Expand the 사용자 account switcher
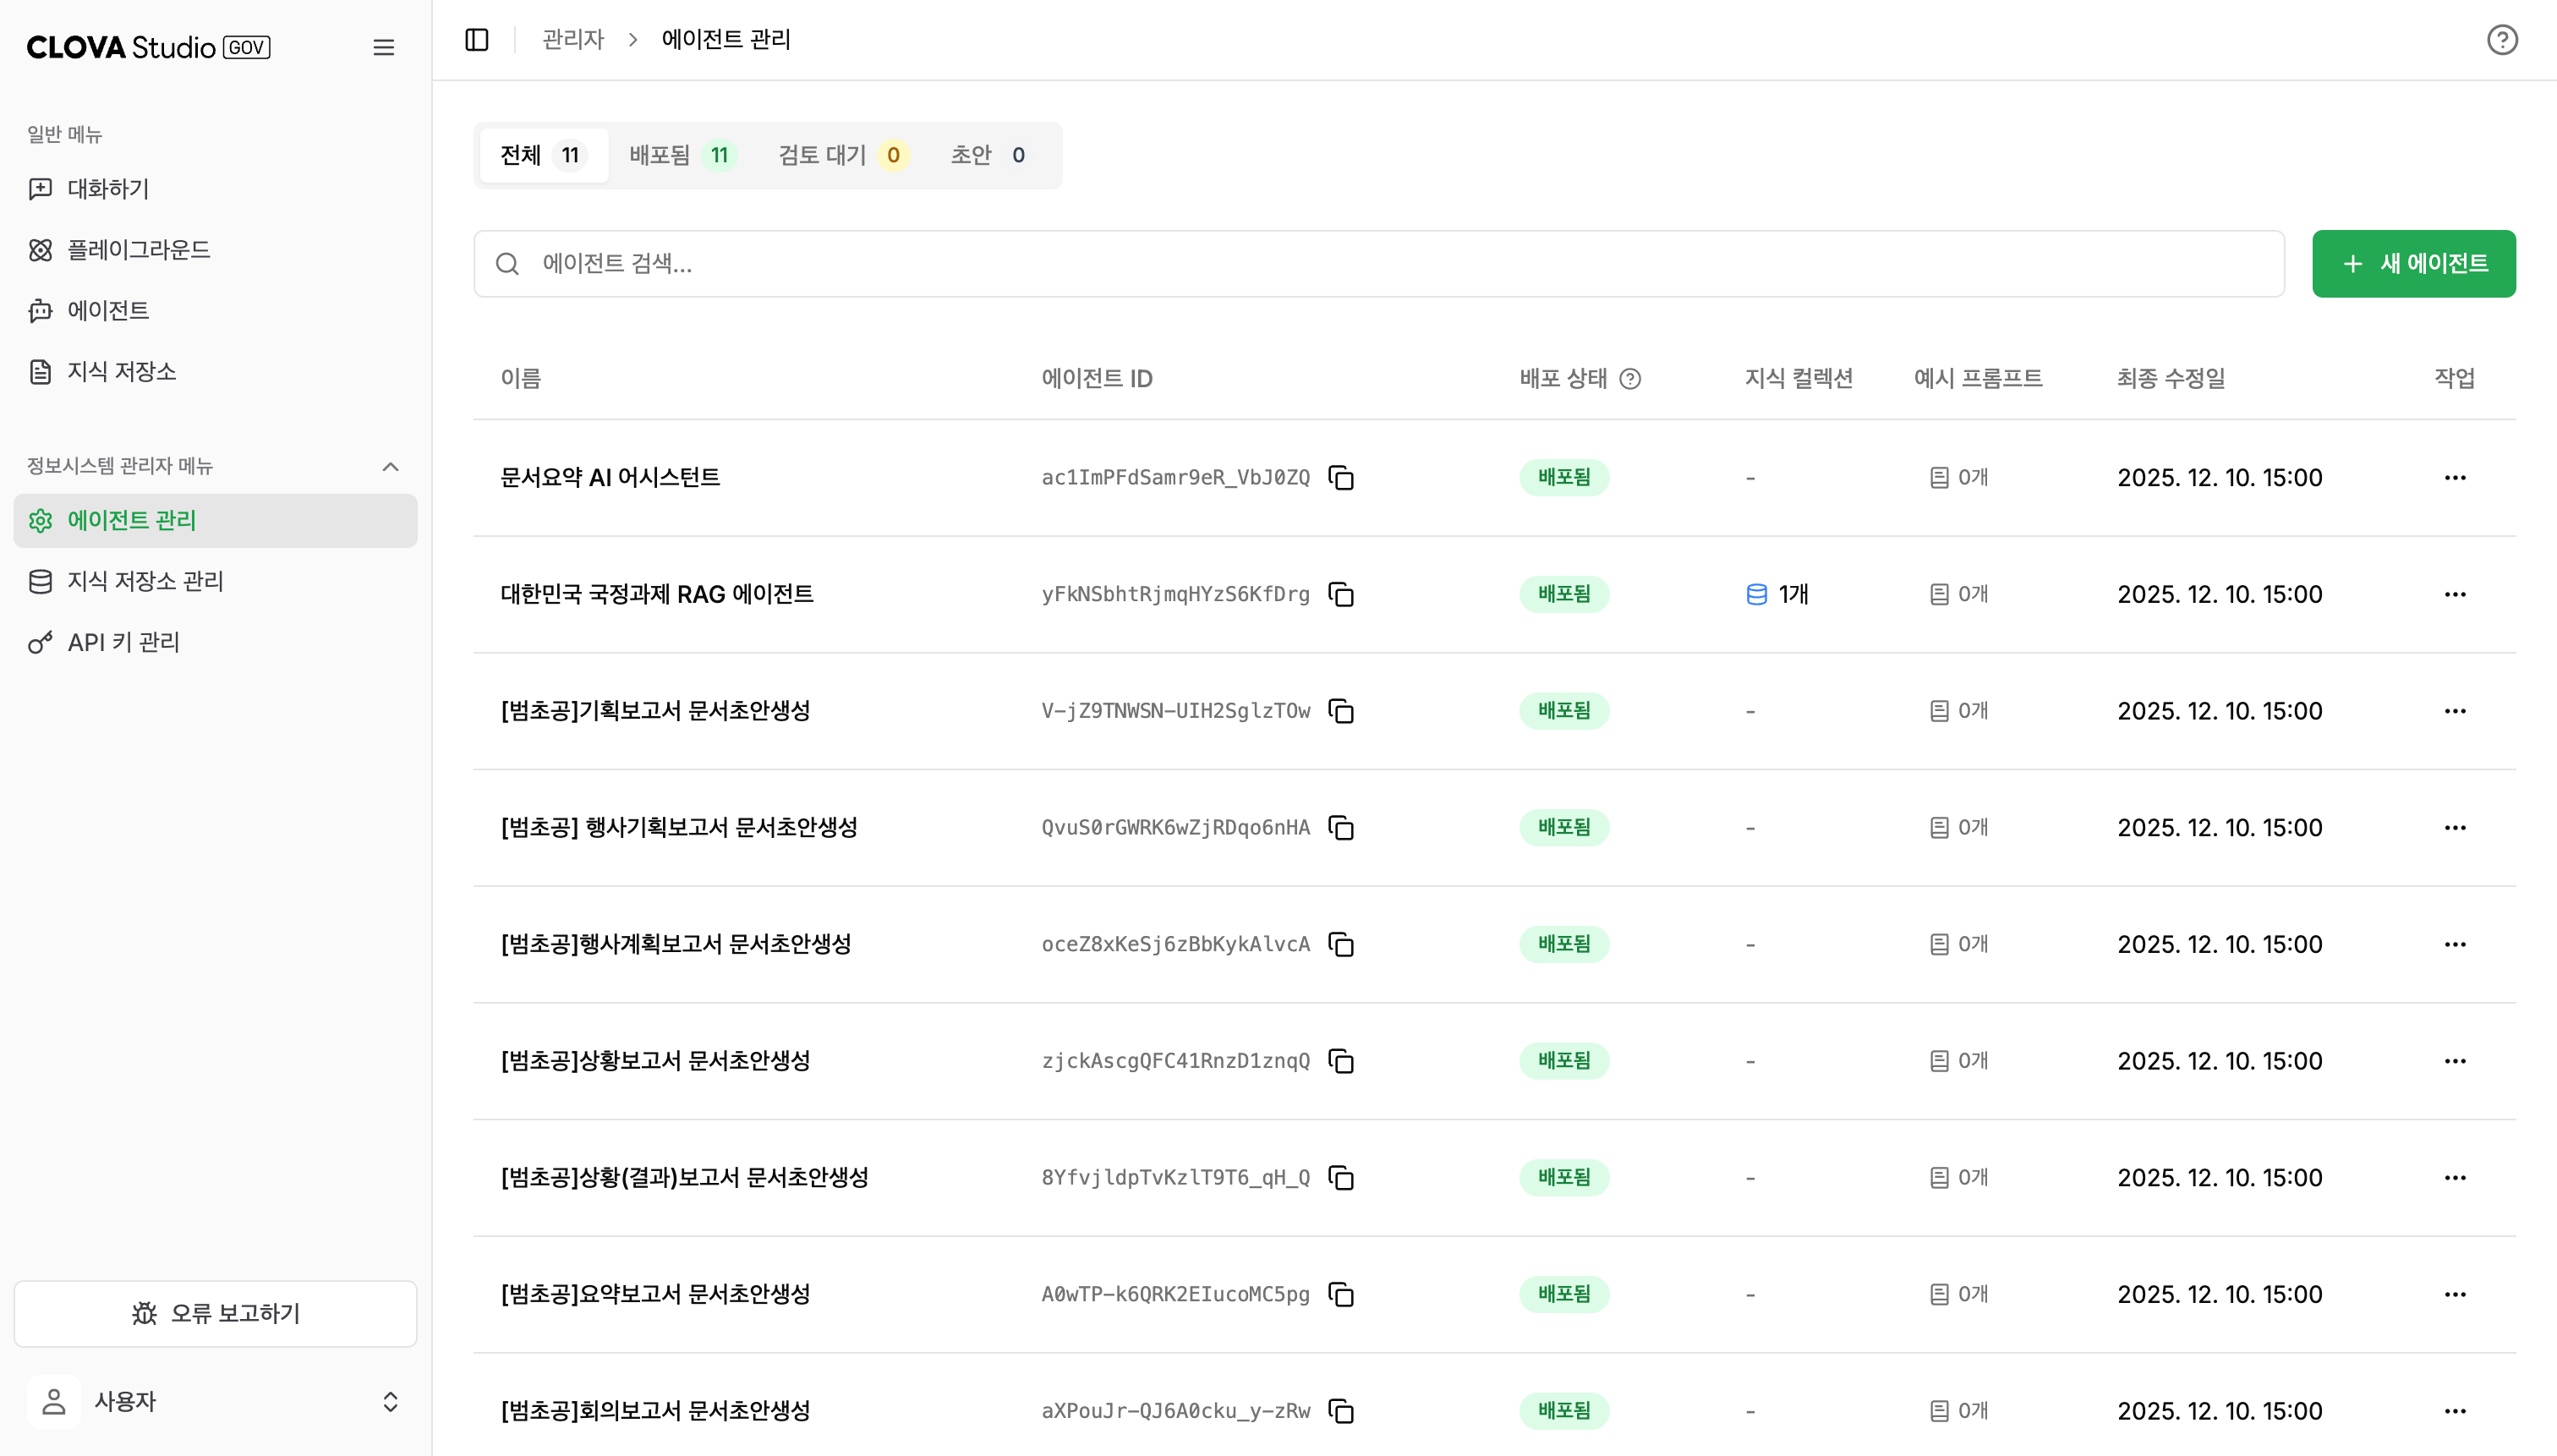 390,1402
